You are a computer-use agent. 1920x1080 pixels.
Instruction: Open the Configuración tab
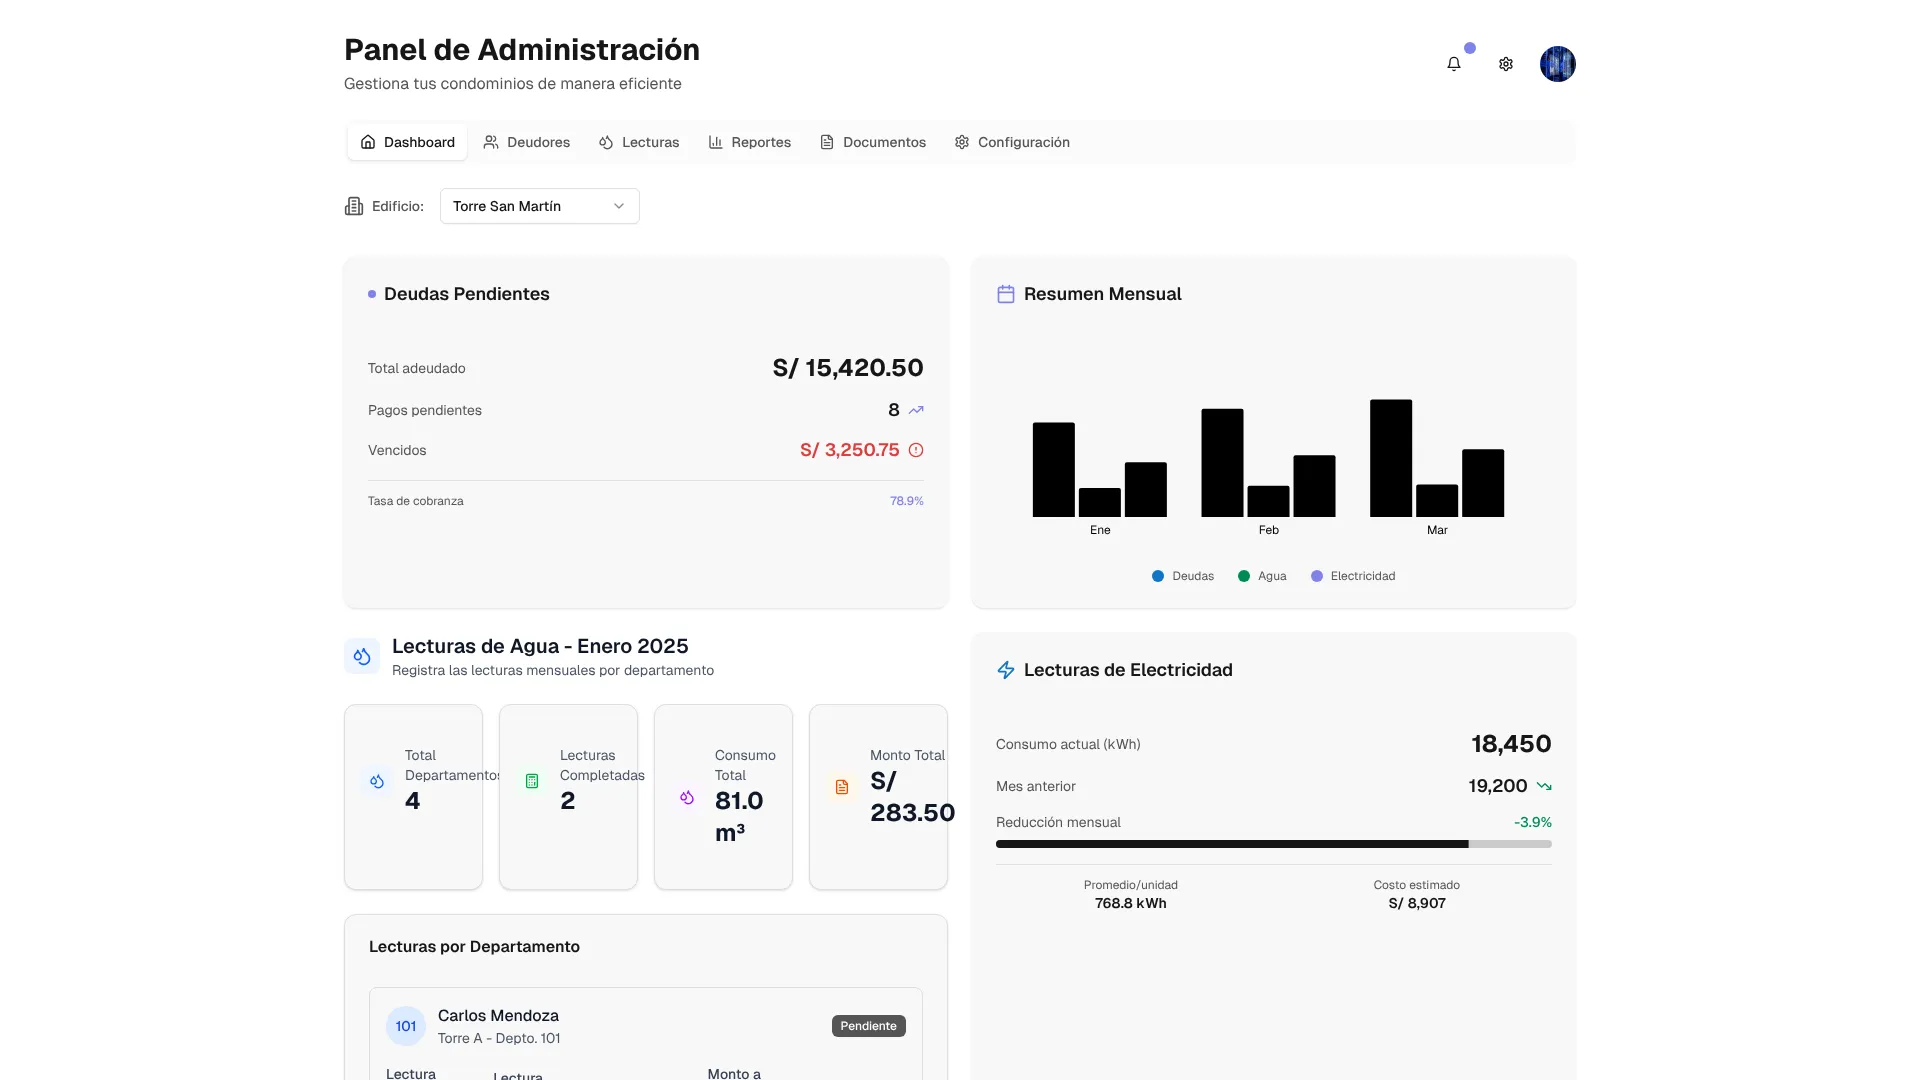1011,142
